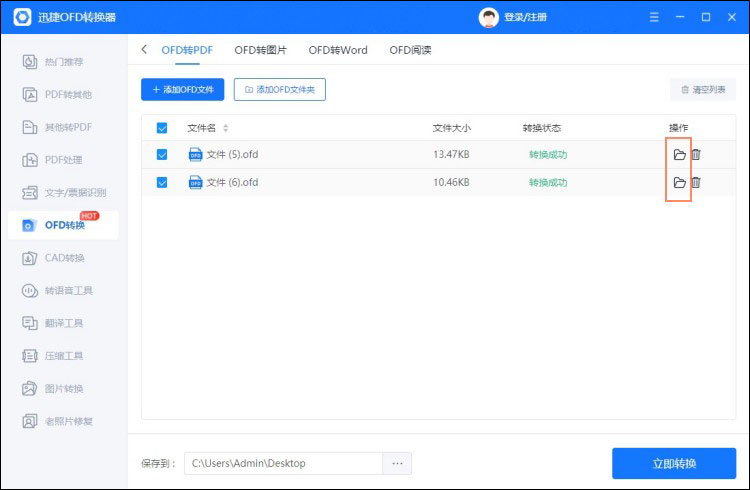Select 转语音工具 in the sidebar
The height and width of the screenshot is (490, 750).
(68, 291)
